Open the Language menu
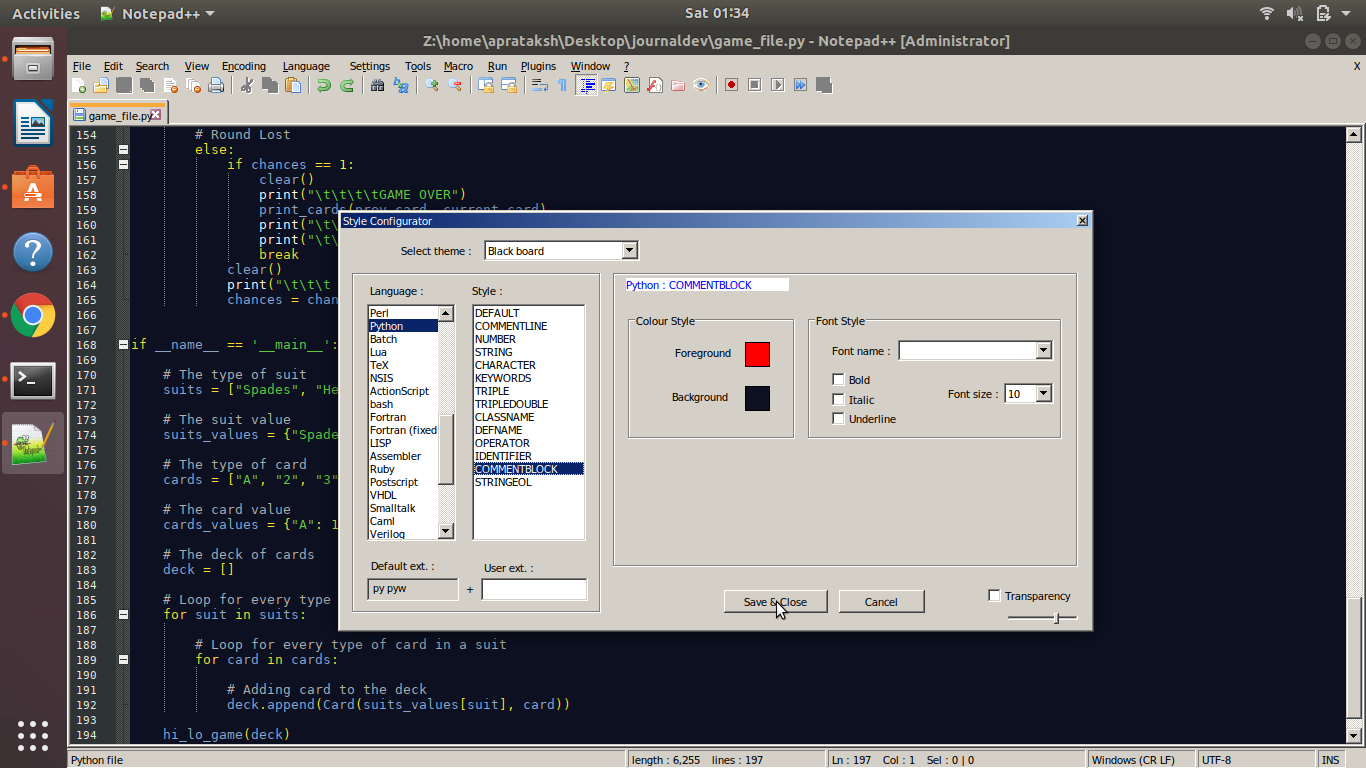The height and width of the screenshot is (768, 1366). [x=306, y=66]
